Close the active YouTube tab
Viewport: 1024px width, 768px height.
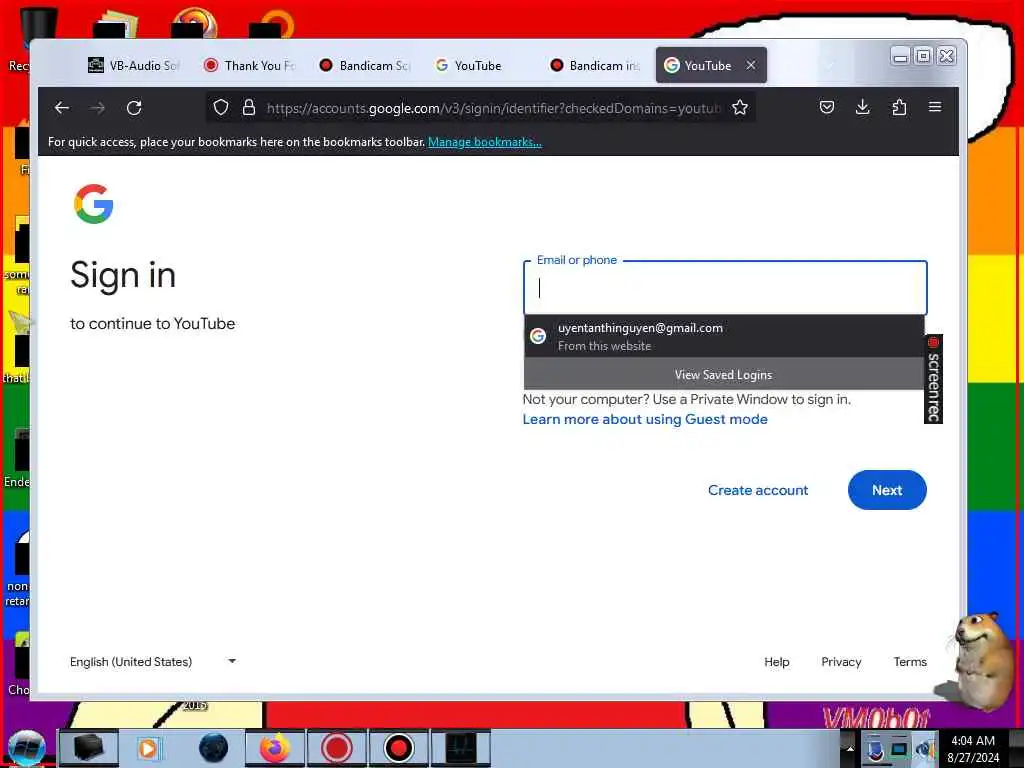tap(751, 65)
